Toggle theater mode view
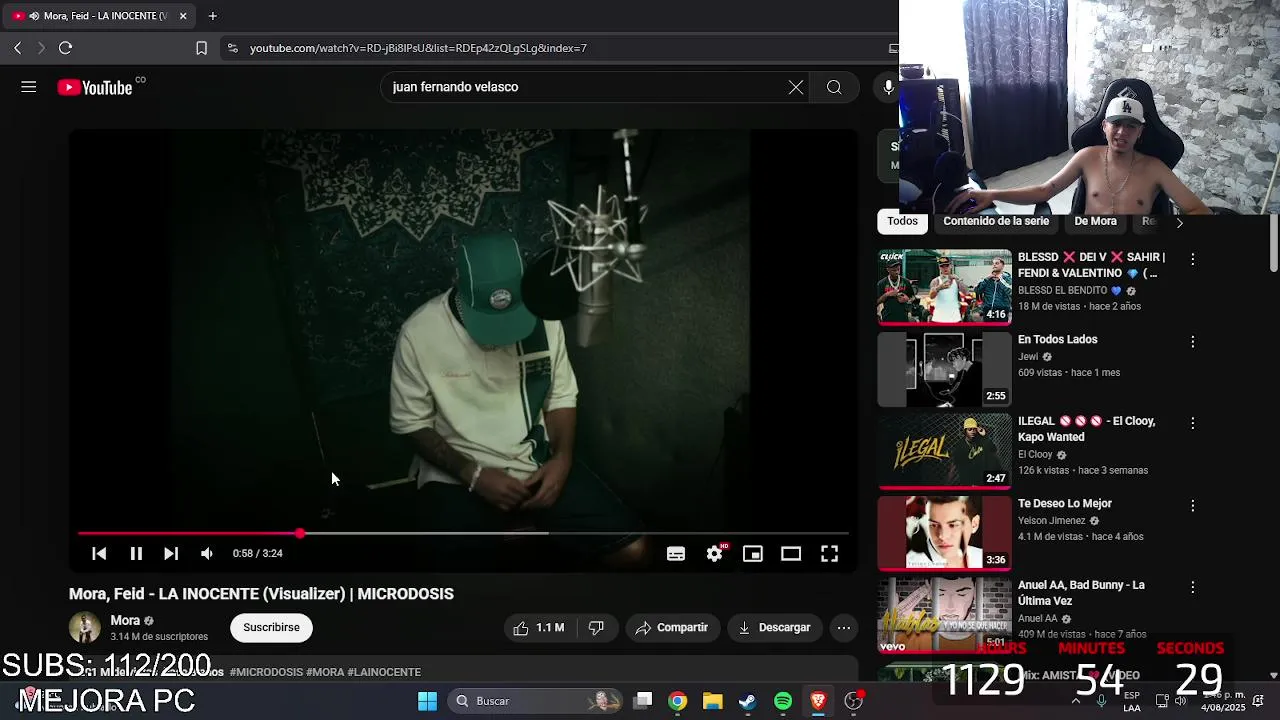The image size is (1280, 720). pyautogui.click(x=791, y=553)
